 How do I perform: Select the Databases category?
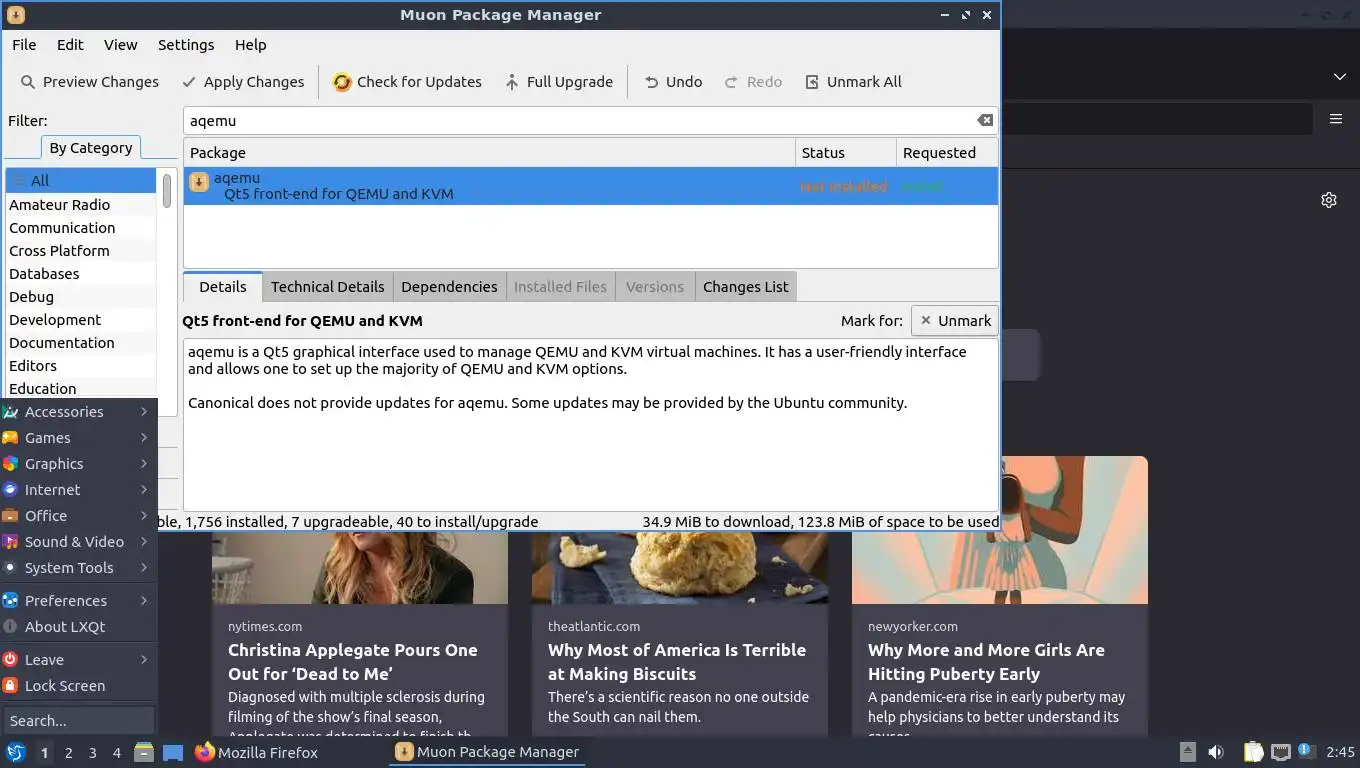point(81,273)
